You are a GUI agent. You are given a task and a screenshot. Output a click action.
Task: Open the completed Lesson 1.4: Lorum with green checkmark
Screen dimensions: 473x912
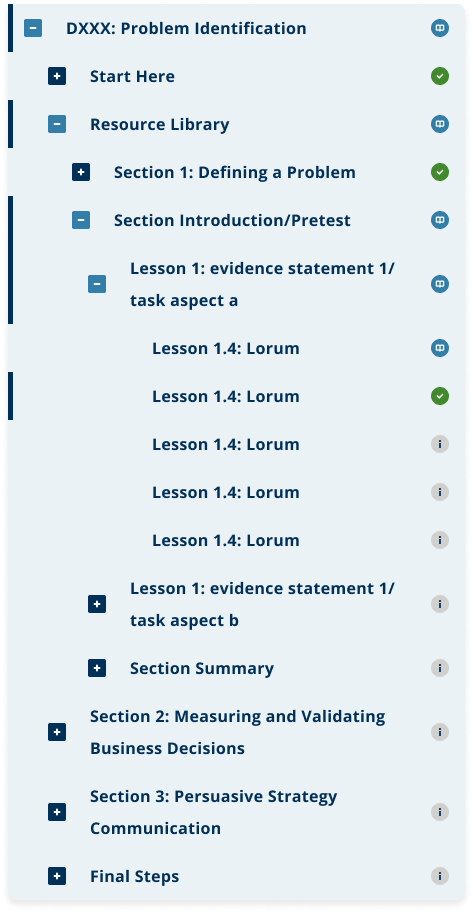(226, 396)
